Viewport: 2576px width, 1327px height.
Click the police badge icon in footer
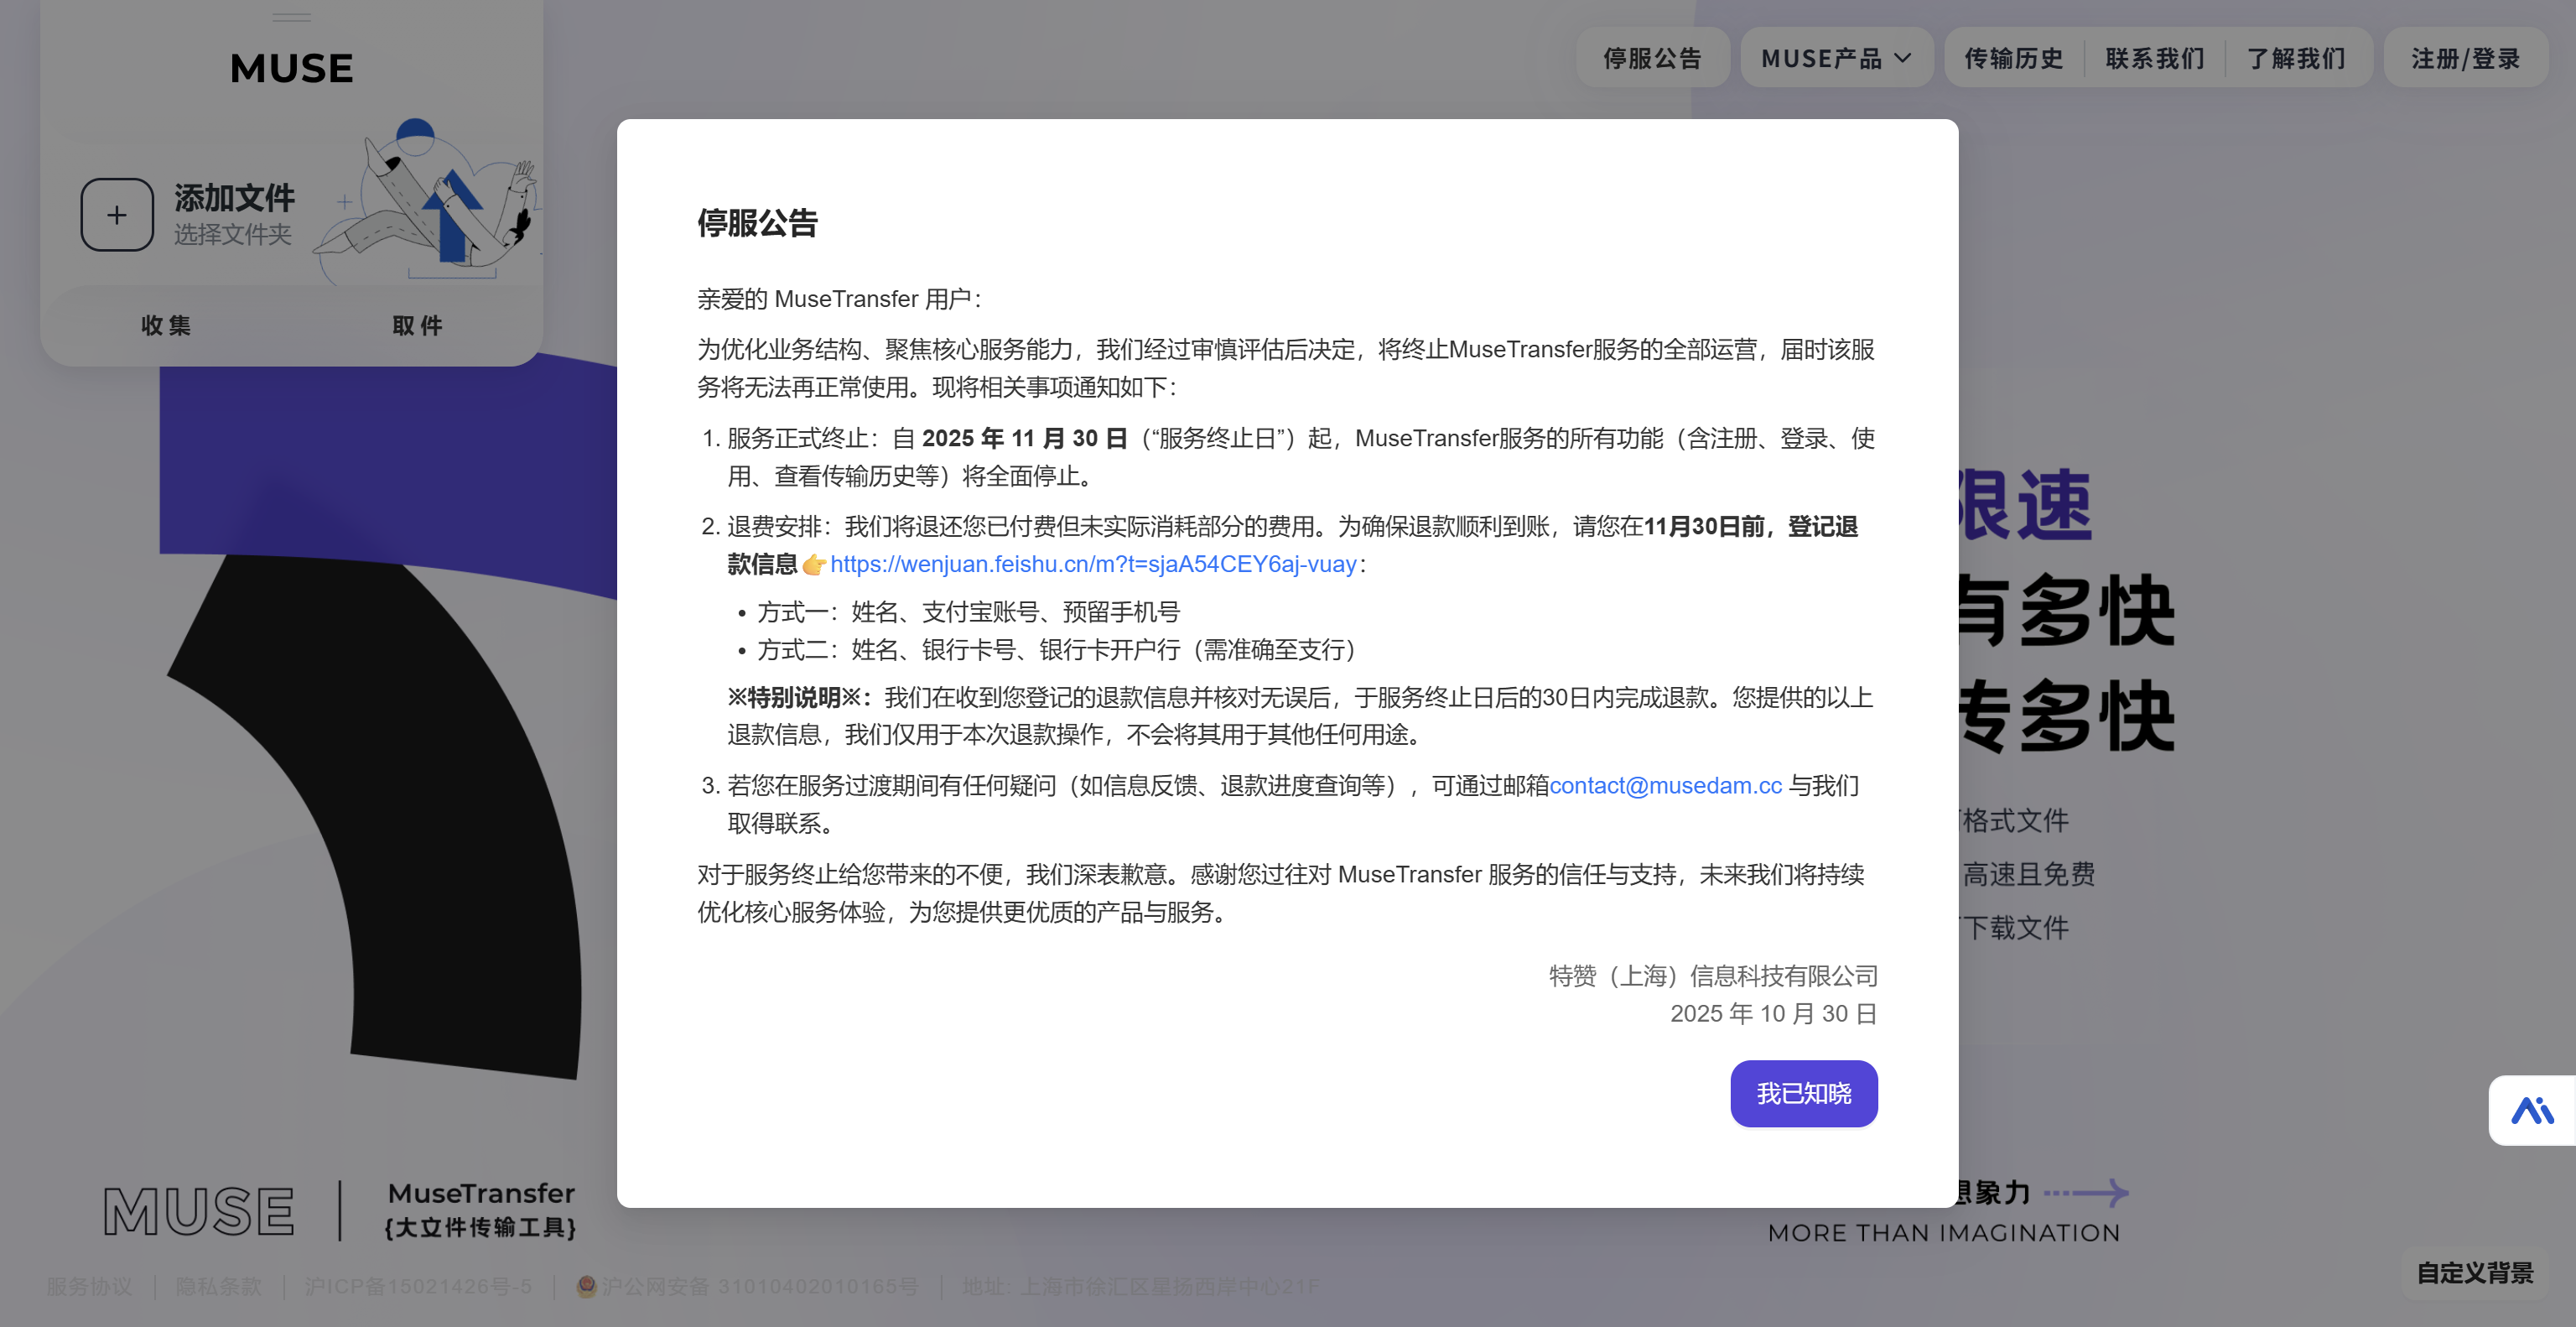586,1286
